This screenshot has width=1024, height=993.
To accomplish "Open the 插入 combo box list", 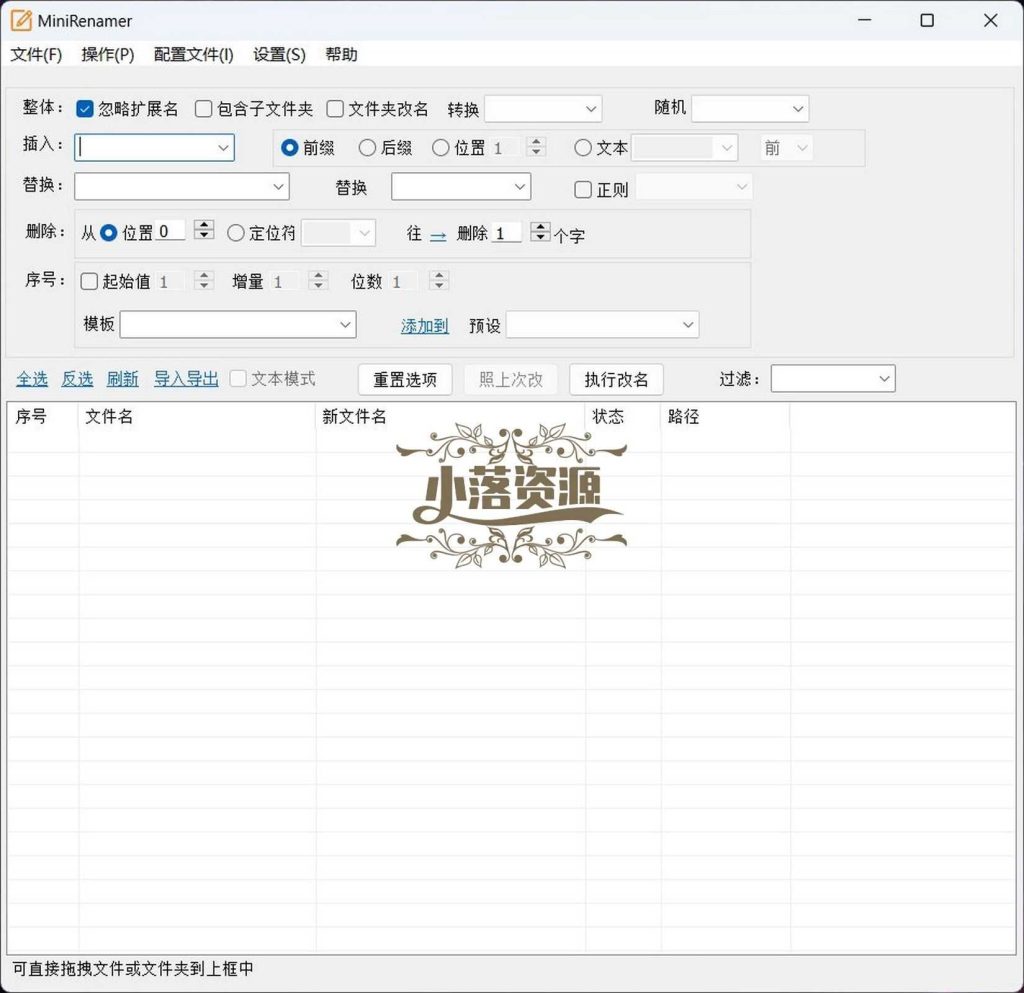I will click(x=223, y=148).
